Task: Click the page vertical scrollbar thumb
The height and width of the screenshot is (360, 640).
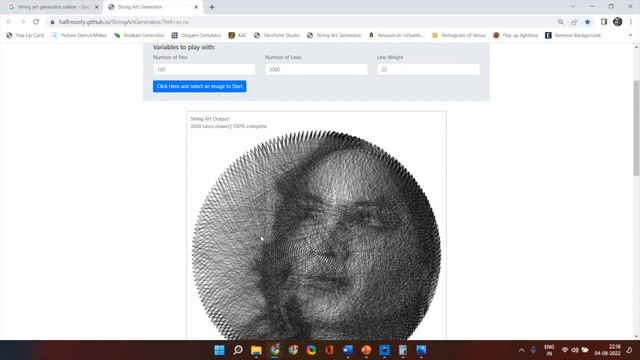Action: tap(636, 128)
